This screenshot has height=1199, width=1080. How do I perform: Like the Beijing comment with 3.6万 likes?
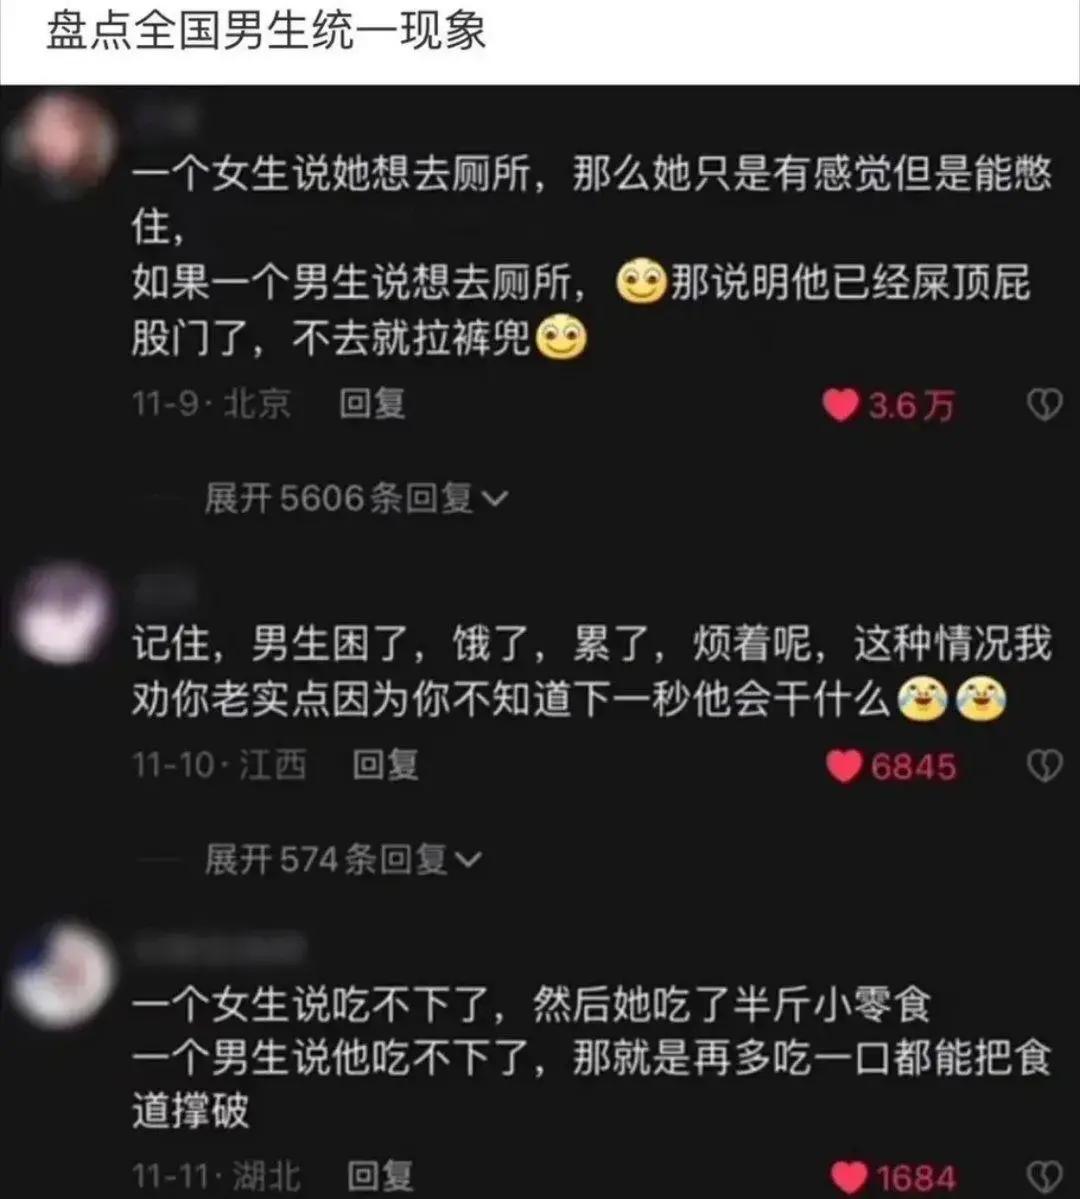(840, 405)
